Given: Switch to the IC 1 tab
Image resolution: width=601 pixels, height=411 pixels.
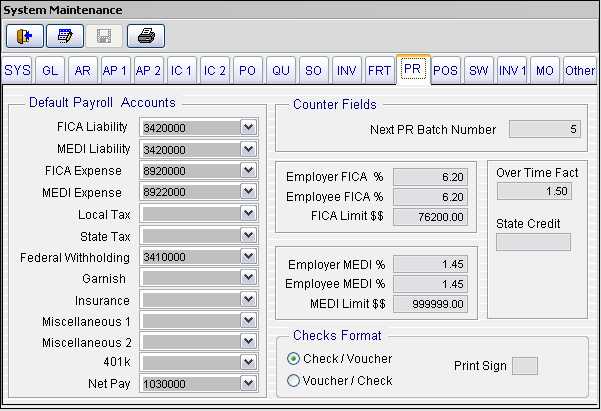Looking at the screenshot, I should pos(182,71).
